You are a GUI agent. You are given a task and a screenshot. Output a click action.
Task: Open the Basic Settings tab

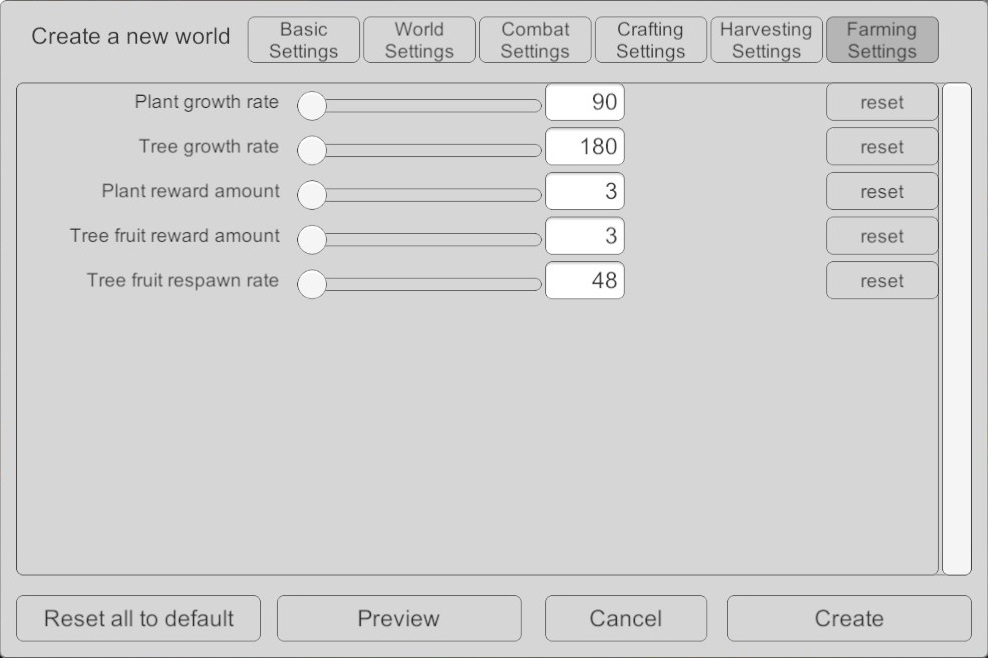[303, 40]
